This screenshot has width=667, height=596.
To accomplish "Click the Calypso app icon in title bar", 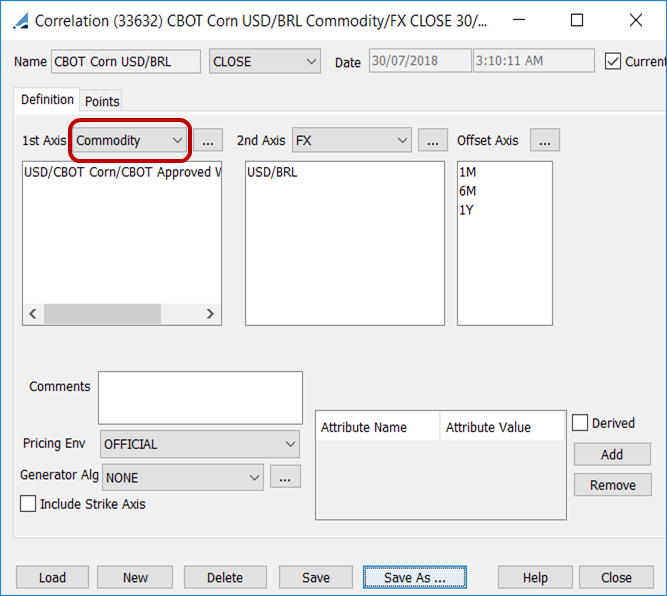I will pos(20,20).
